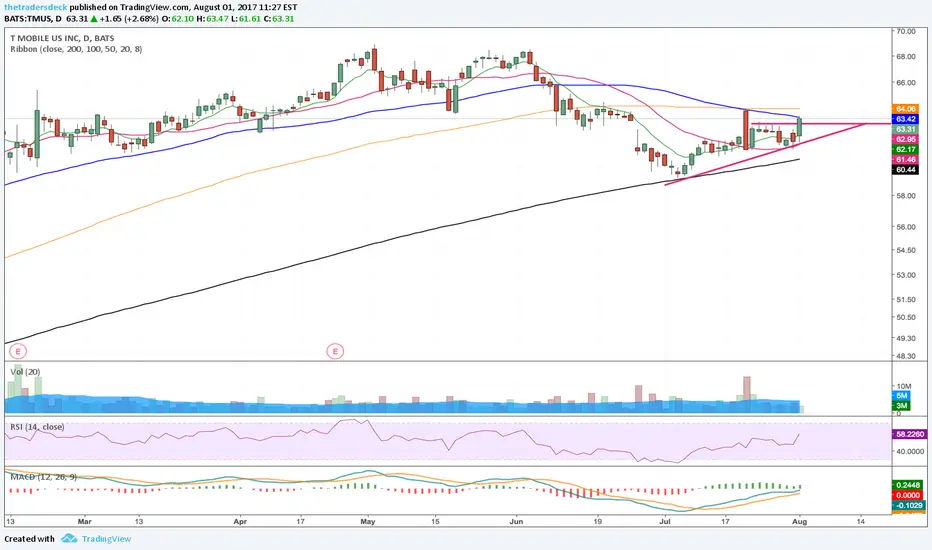Click the +1.65 (2.68%) change text

click(129, 18)
